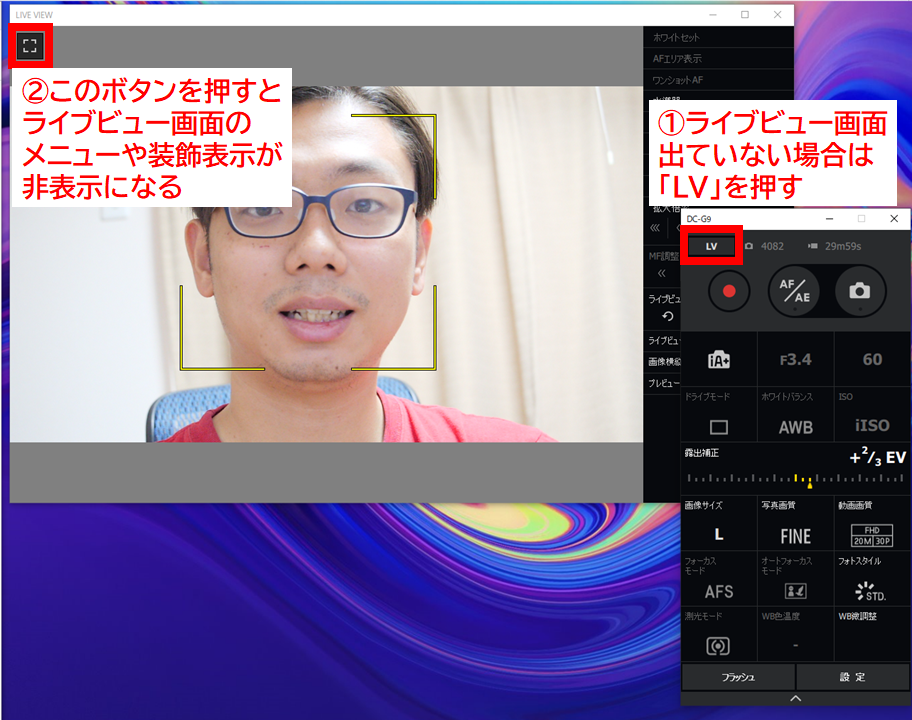Click the フラッシュ button
Screen dimensions: 912x720
[x=738, y=677]
